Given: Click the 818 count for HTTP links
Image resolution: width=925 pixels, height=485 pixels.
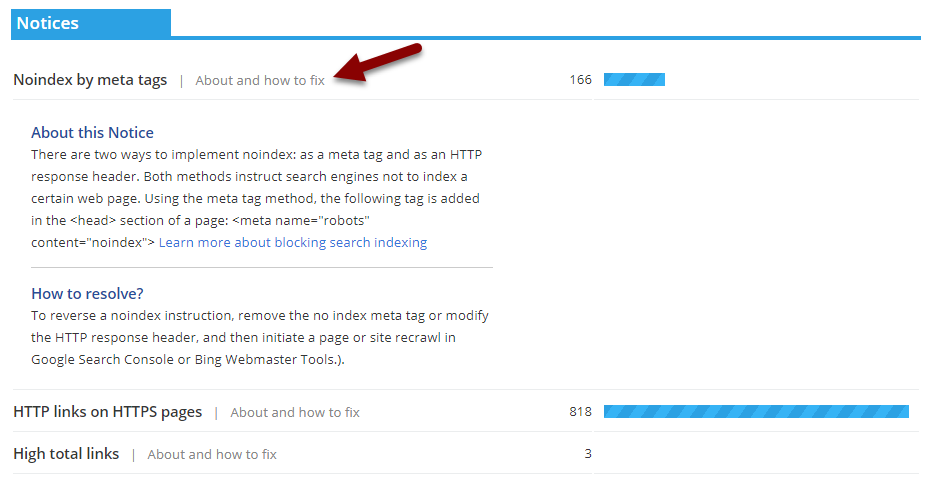Looking at the screenshot, I should [580, 412].
